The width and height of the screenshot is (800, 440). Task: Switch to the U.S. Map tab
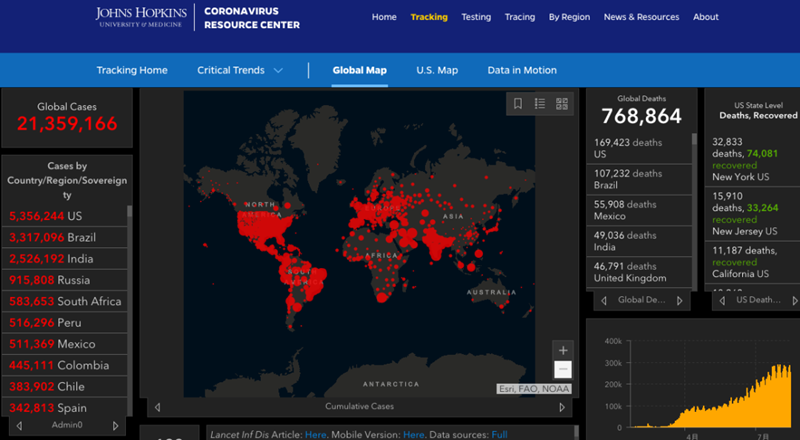tap(437, 70)
